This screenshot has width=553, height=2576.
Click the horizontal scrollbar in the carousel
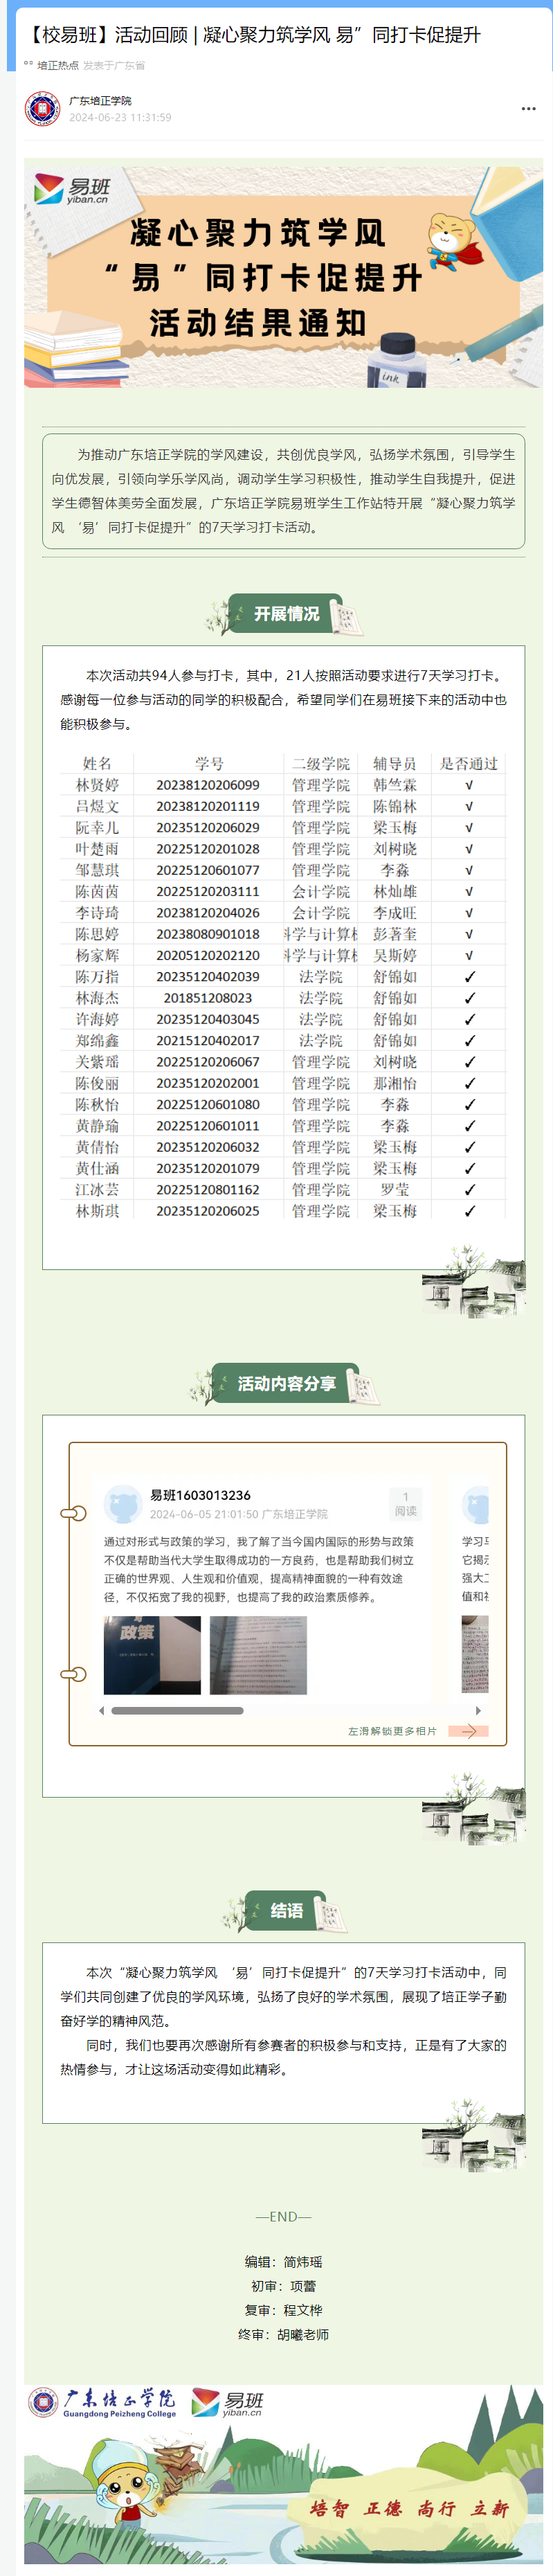177,1710
